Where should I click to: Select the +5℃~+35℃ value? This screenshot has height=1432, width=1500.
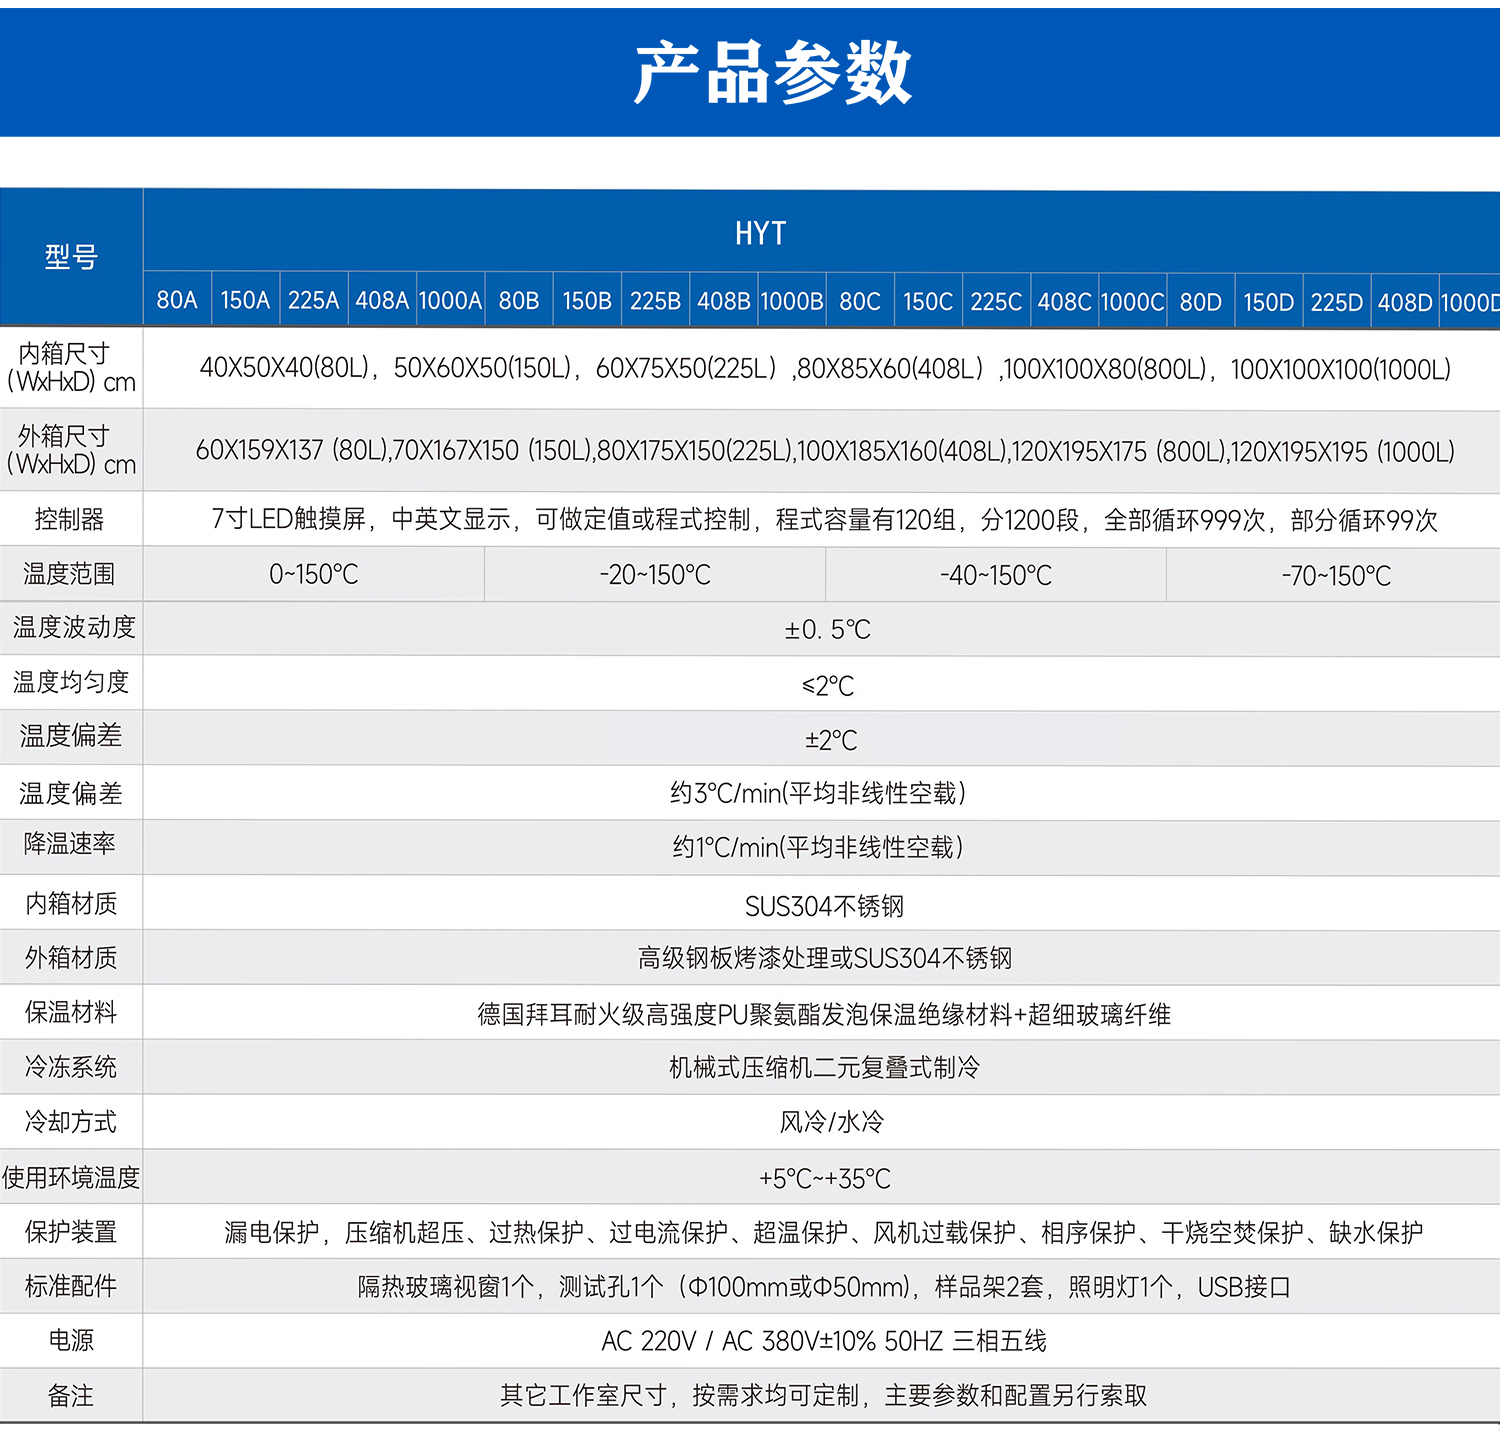pyautogui.click(x=825, y=1179)
